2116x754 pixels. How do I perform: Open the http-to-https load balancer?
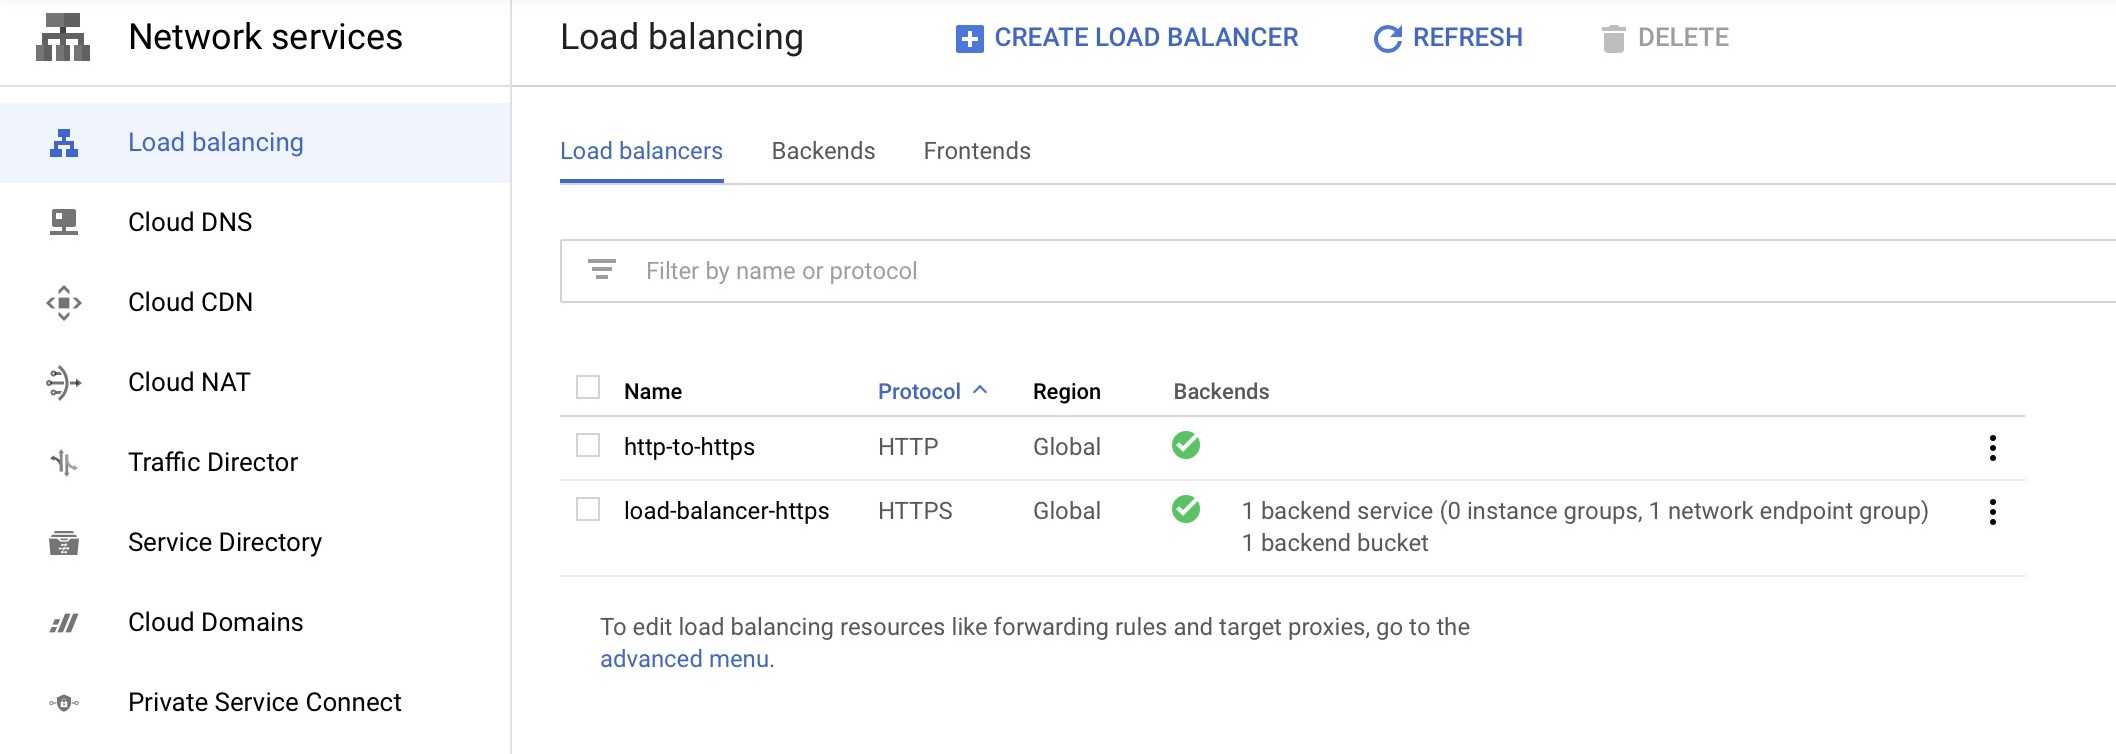[x=689, y=447]
